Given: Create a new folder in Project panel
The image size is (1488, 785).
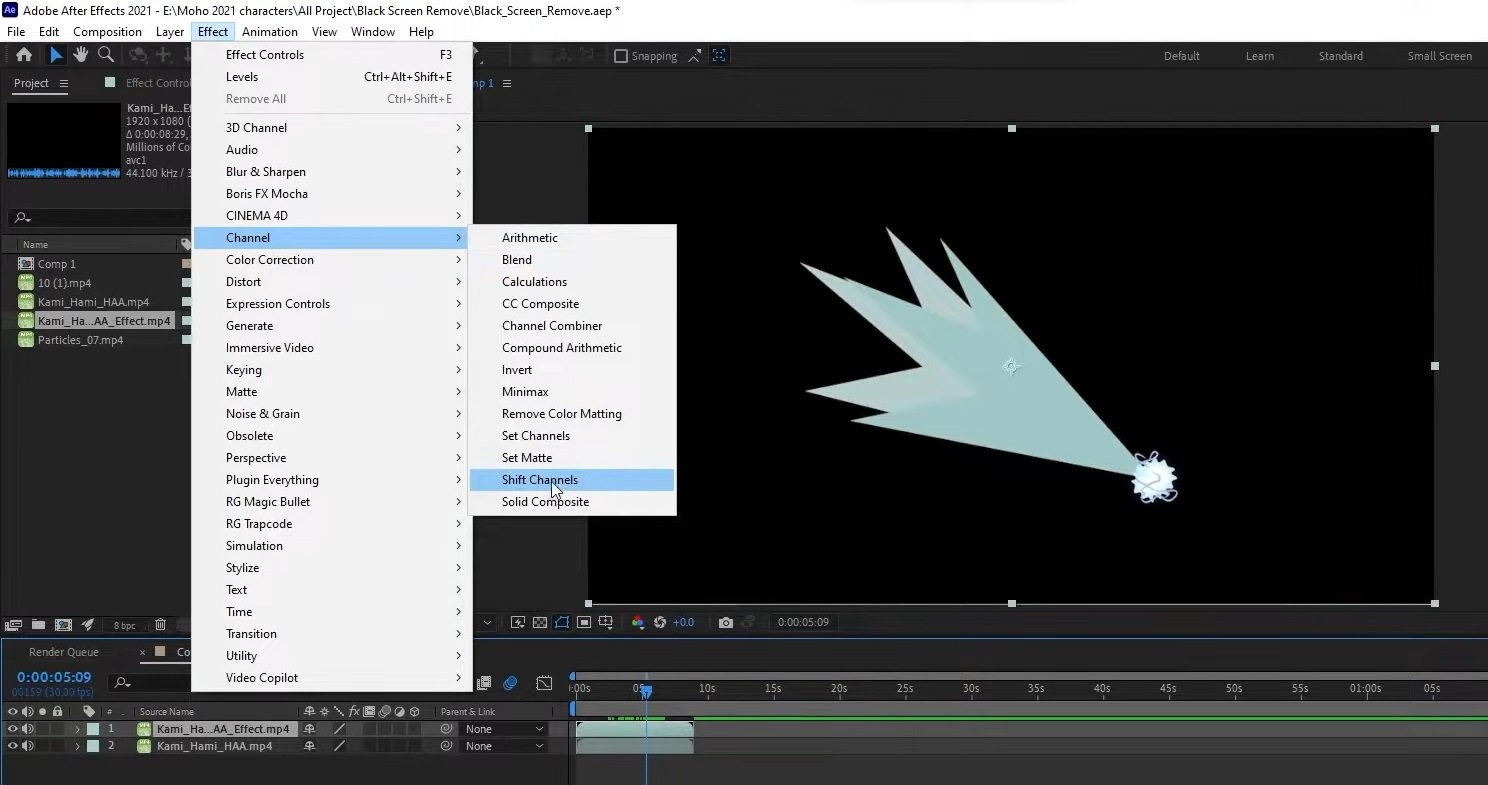Looking at the screenshot, I should 38,625.
